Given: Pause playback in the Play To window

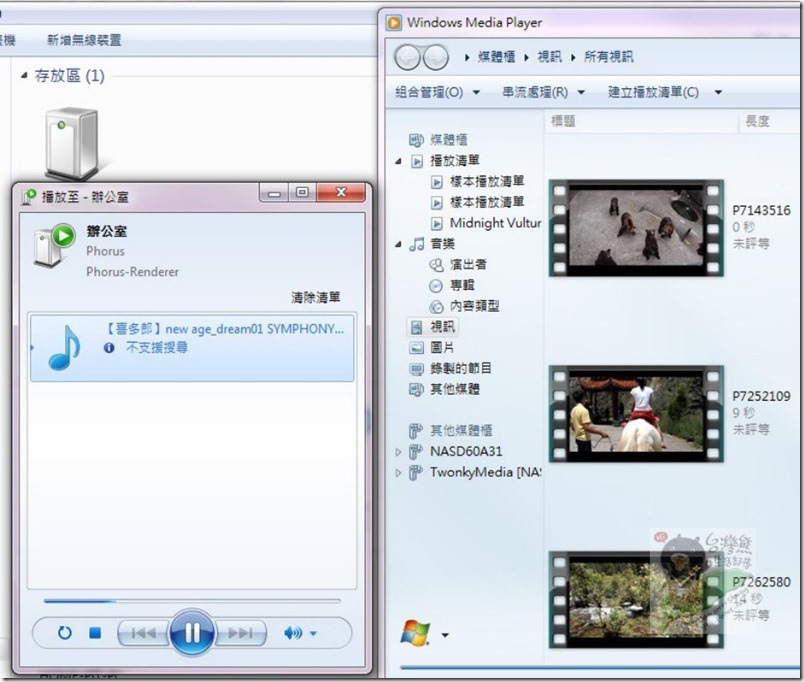Looking at the screenshot, I should pos(192,632).
